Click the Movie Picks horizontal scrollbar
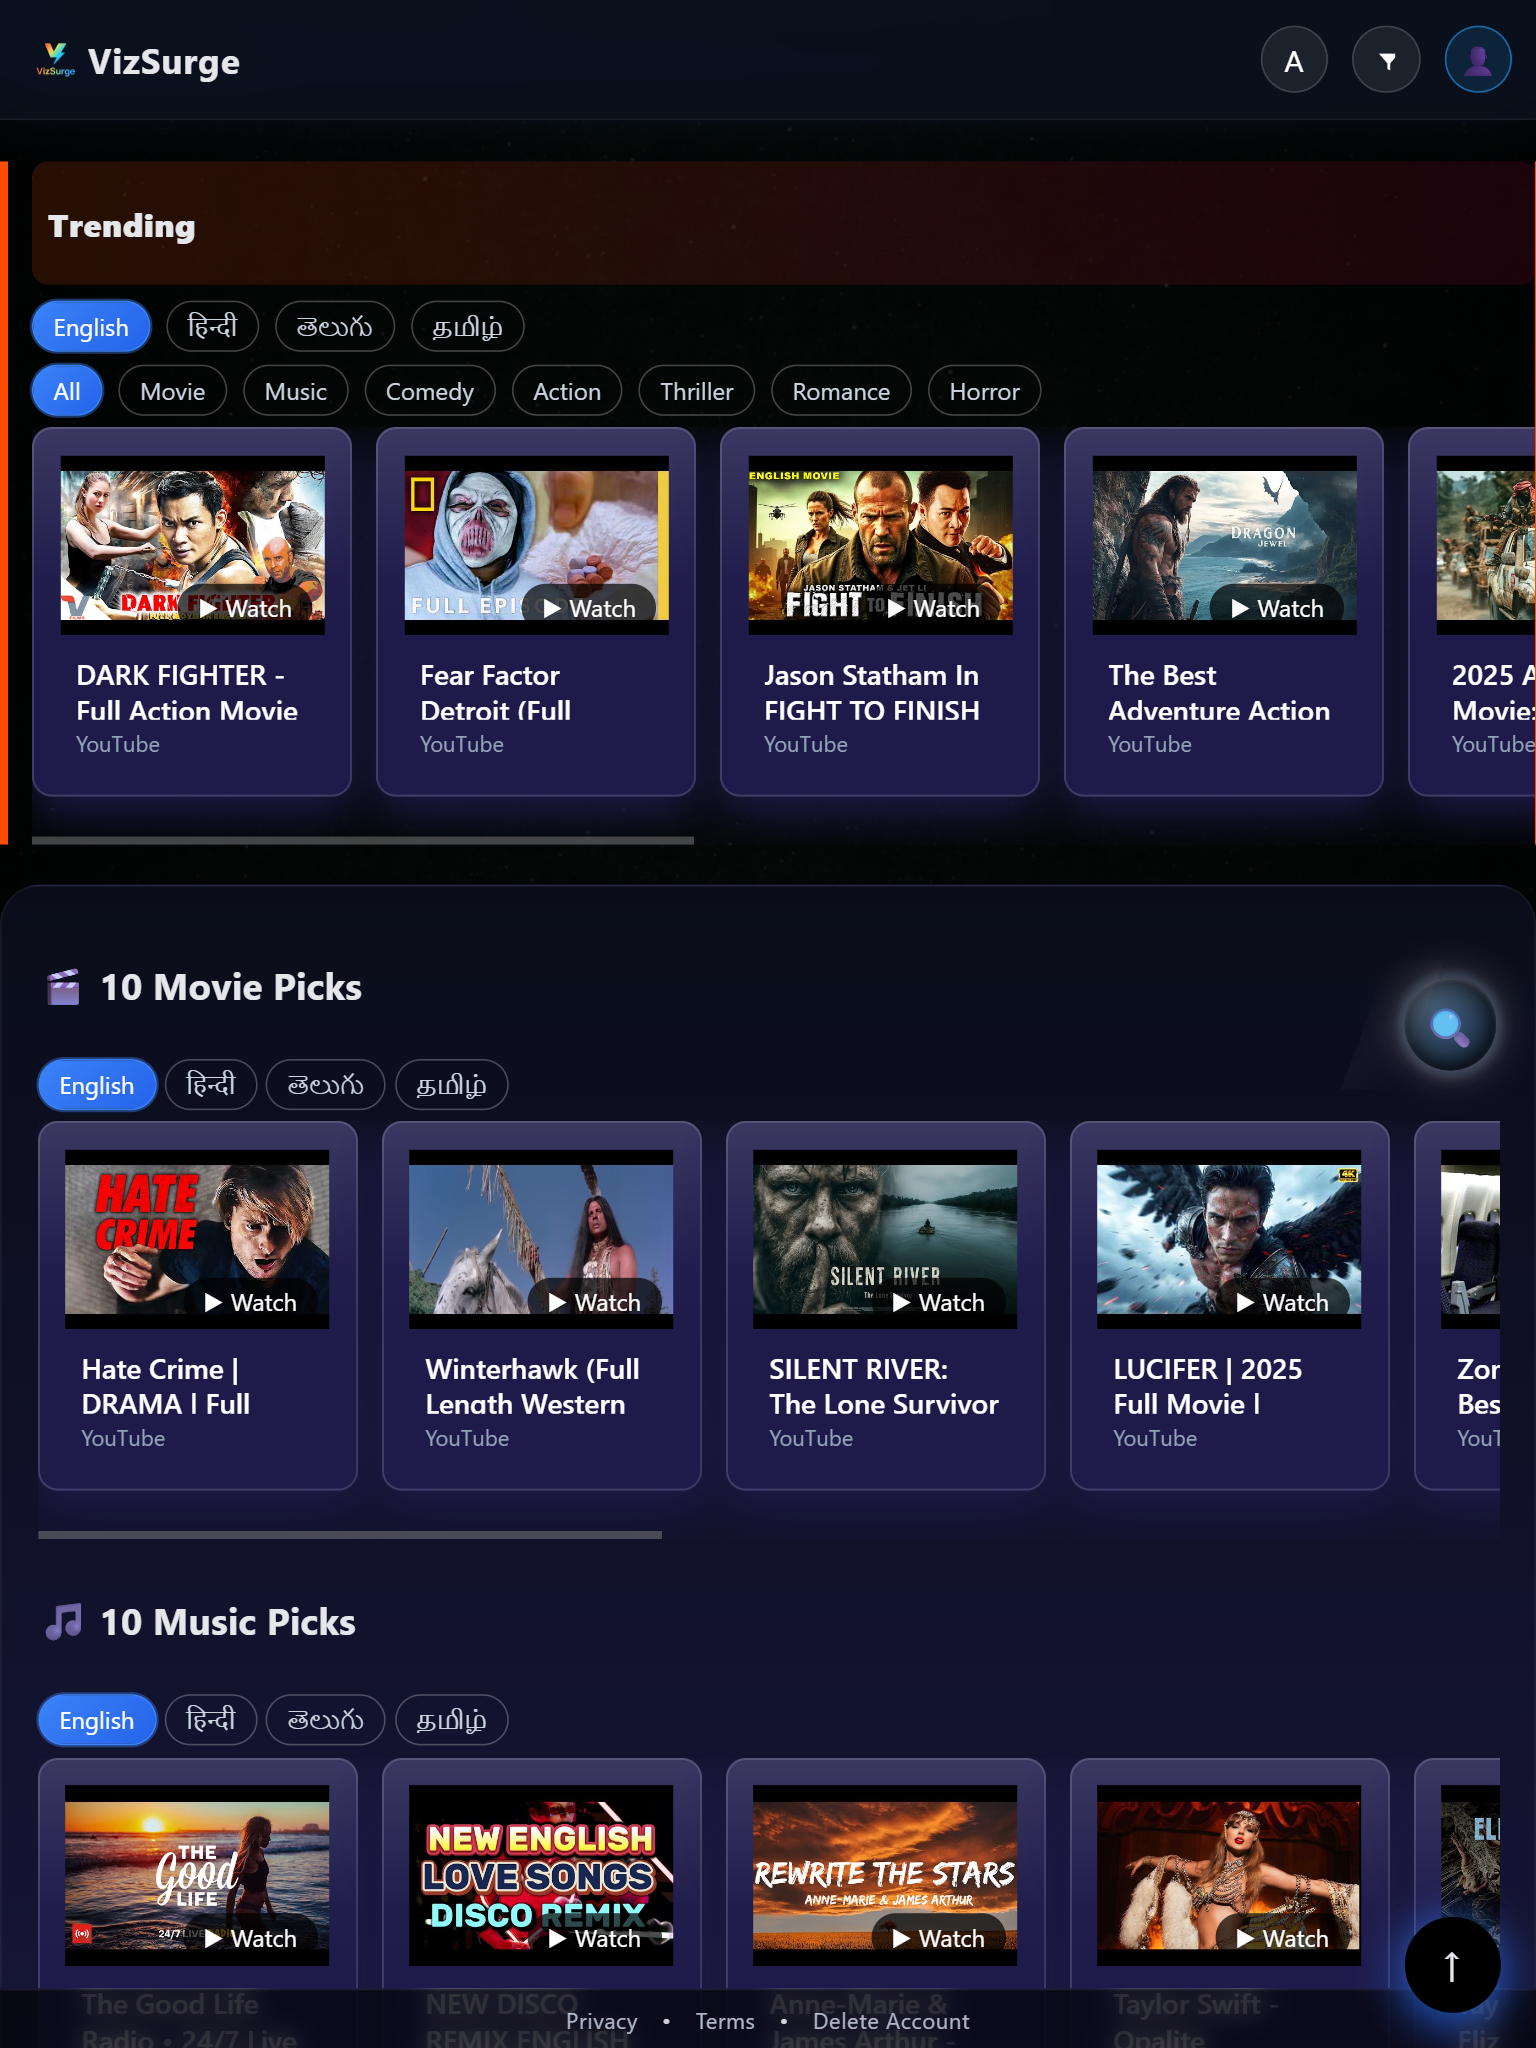Image resolution: width=1536 pixels, height=2048 pixels. (x=350, y=1534)
